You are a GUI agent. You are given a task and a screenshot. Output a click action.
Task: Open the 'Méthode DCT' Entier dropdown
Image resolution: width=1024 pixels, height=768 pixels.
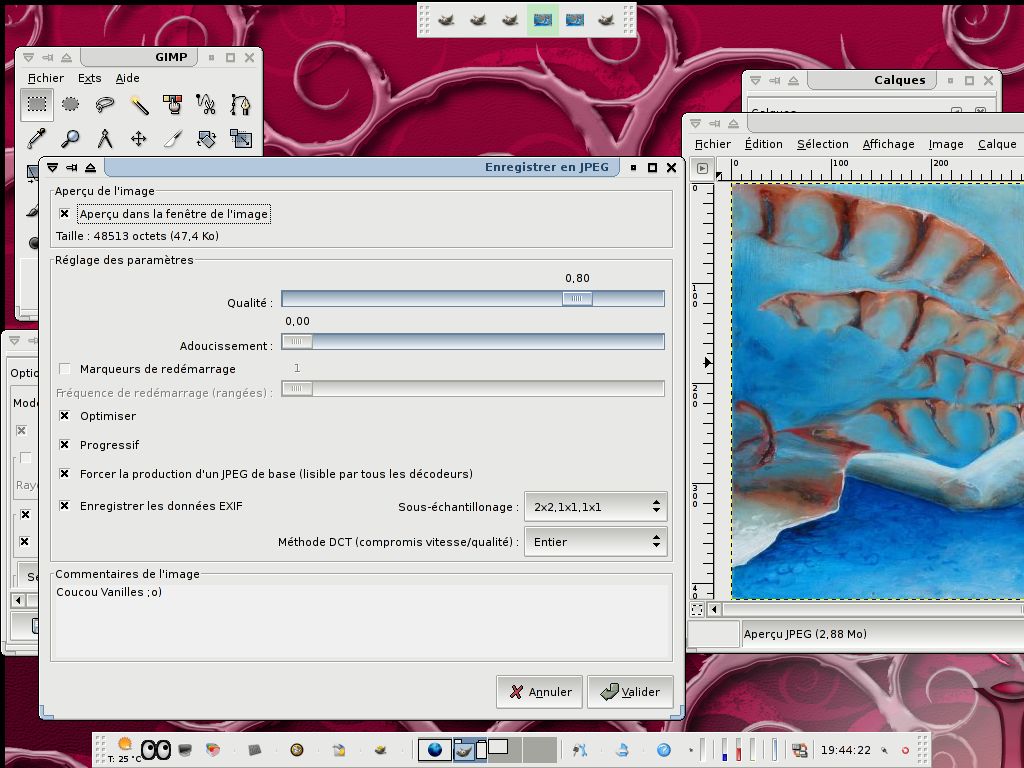(x=596, y=542)
